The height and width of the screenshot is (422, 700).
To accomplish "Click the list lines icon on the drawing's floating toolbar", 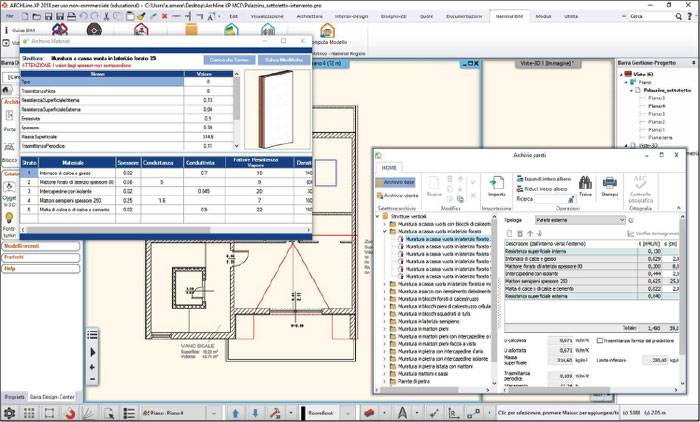I will point(92,335).
